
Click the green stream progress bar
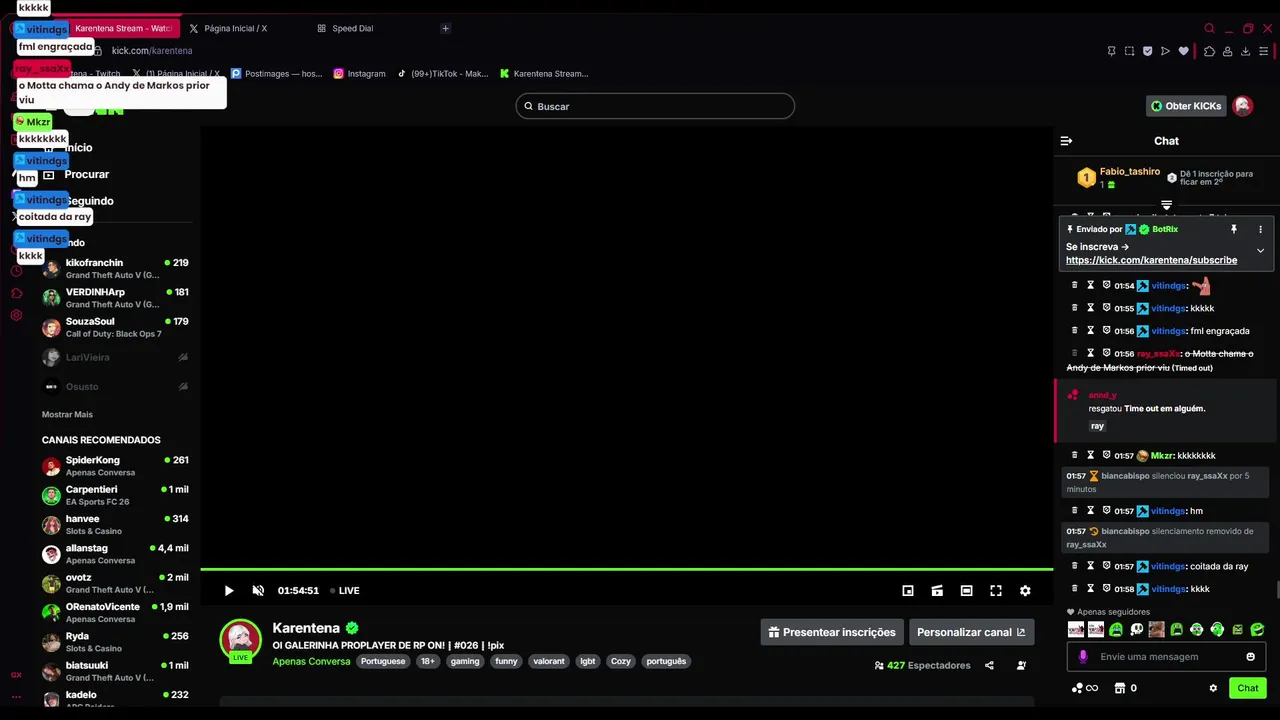point(626,570)
